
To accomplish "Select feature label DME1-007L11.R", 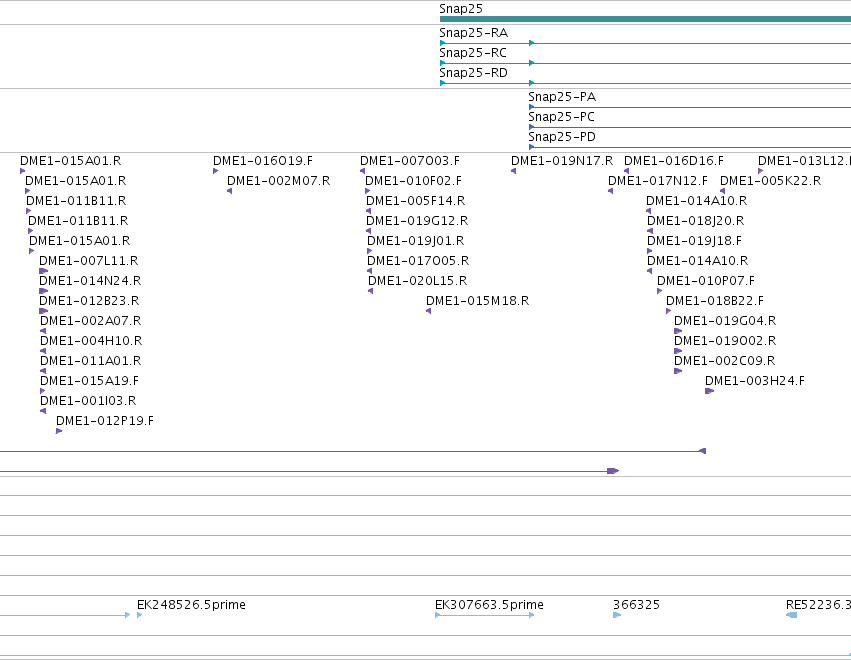I will coord(88,261).
